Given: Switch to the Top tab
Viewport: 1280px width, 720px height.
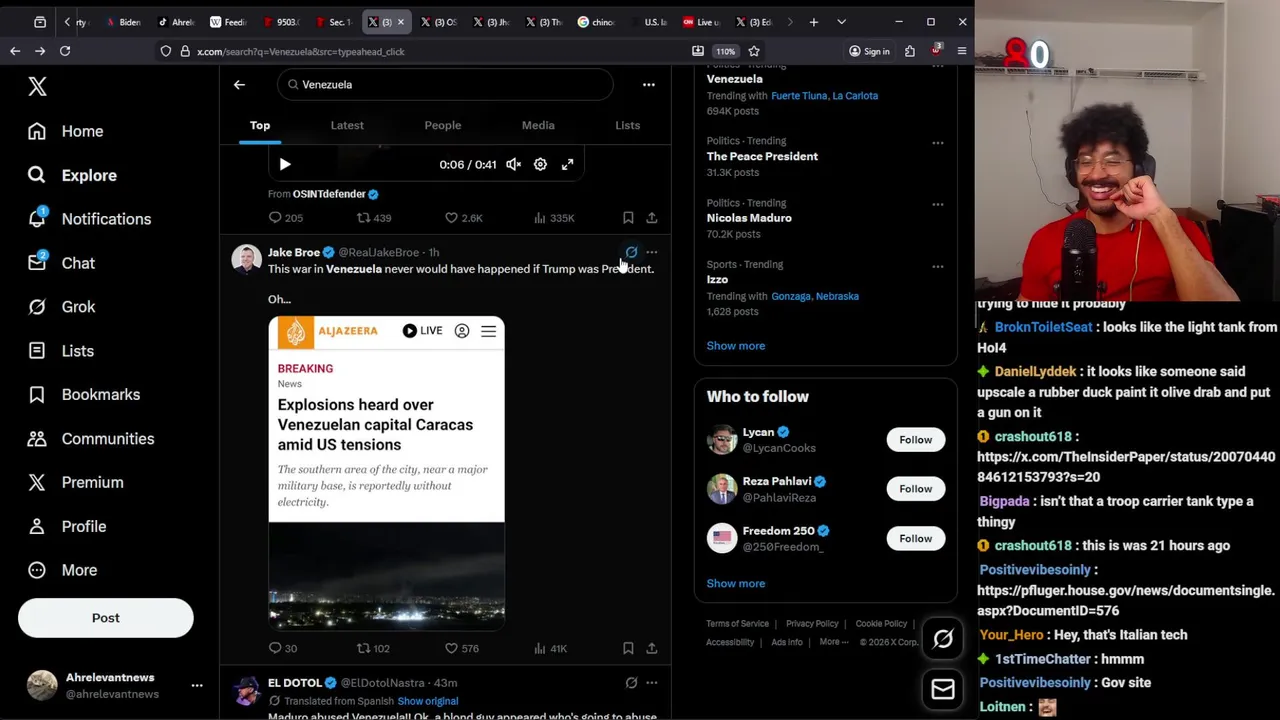Looking at the screenshot, I should click(x=260, y=125).
